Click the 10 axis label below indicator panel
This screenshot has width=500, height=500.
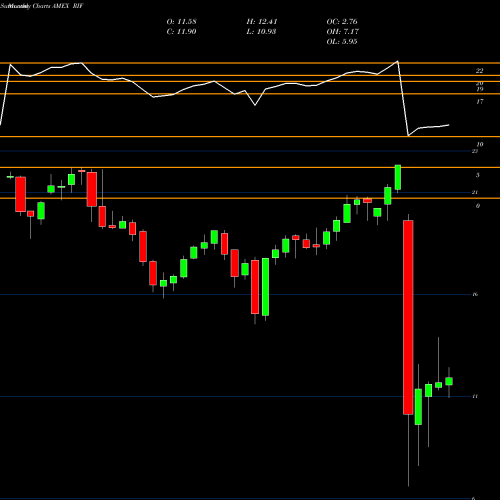[479, 144]
